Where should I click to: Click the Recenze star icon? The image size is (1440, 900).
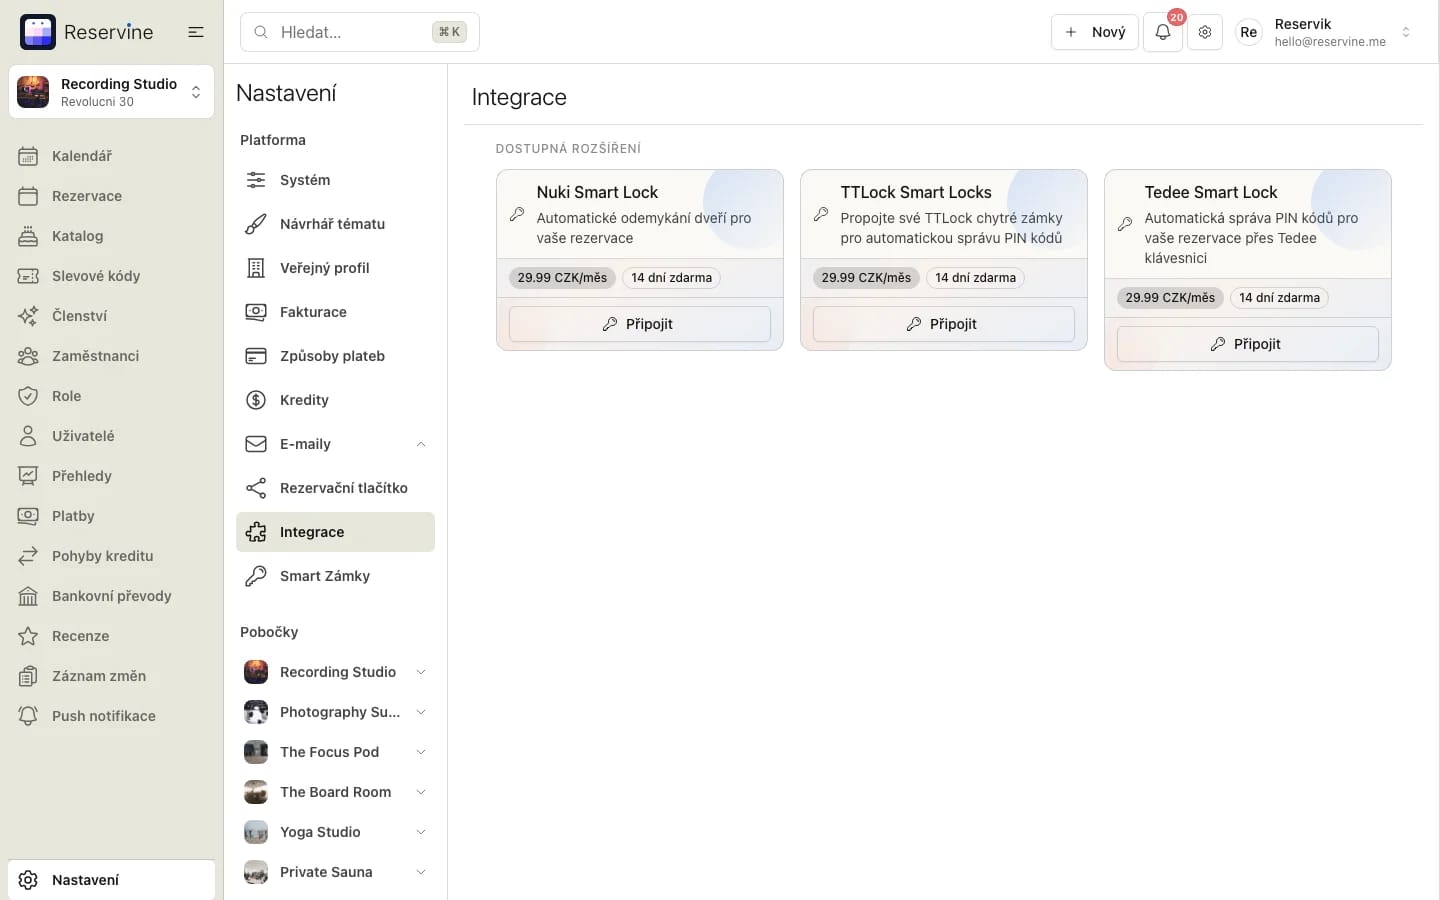point(28,636)
